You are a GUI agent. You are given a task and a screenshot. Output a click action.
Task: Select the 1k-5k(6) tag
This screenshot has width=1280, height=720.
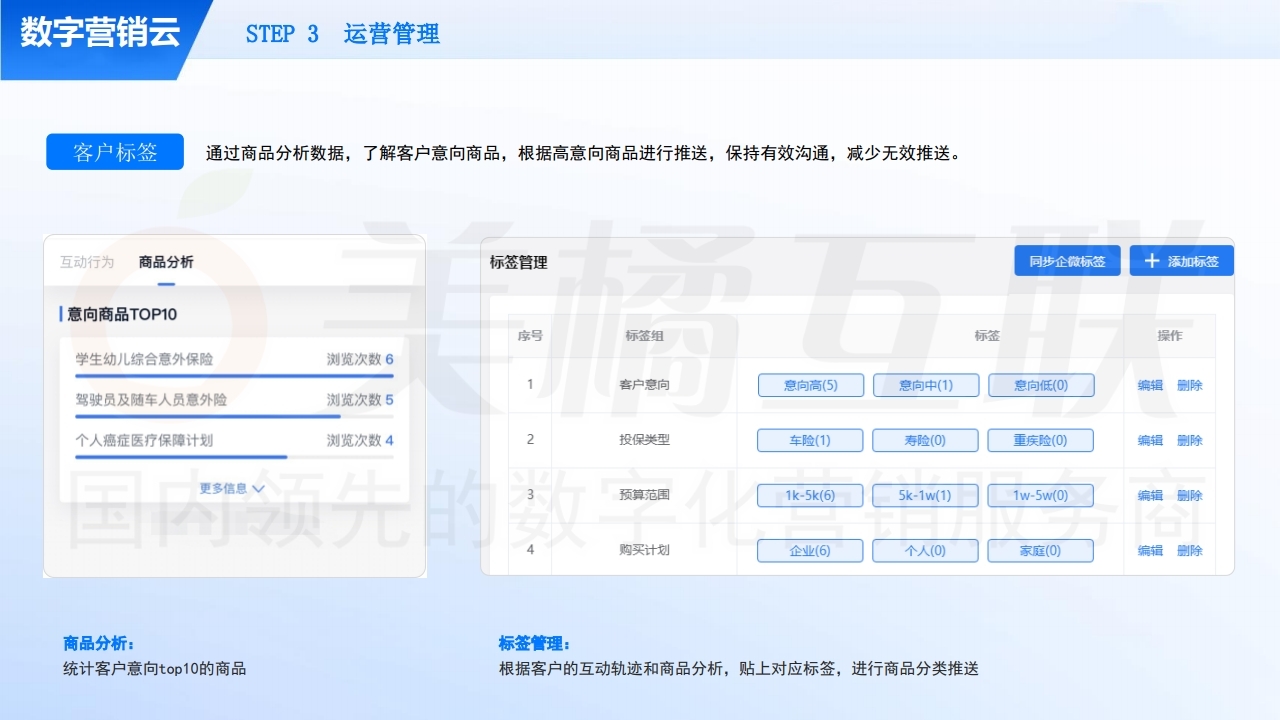(x=810, y=495)
